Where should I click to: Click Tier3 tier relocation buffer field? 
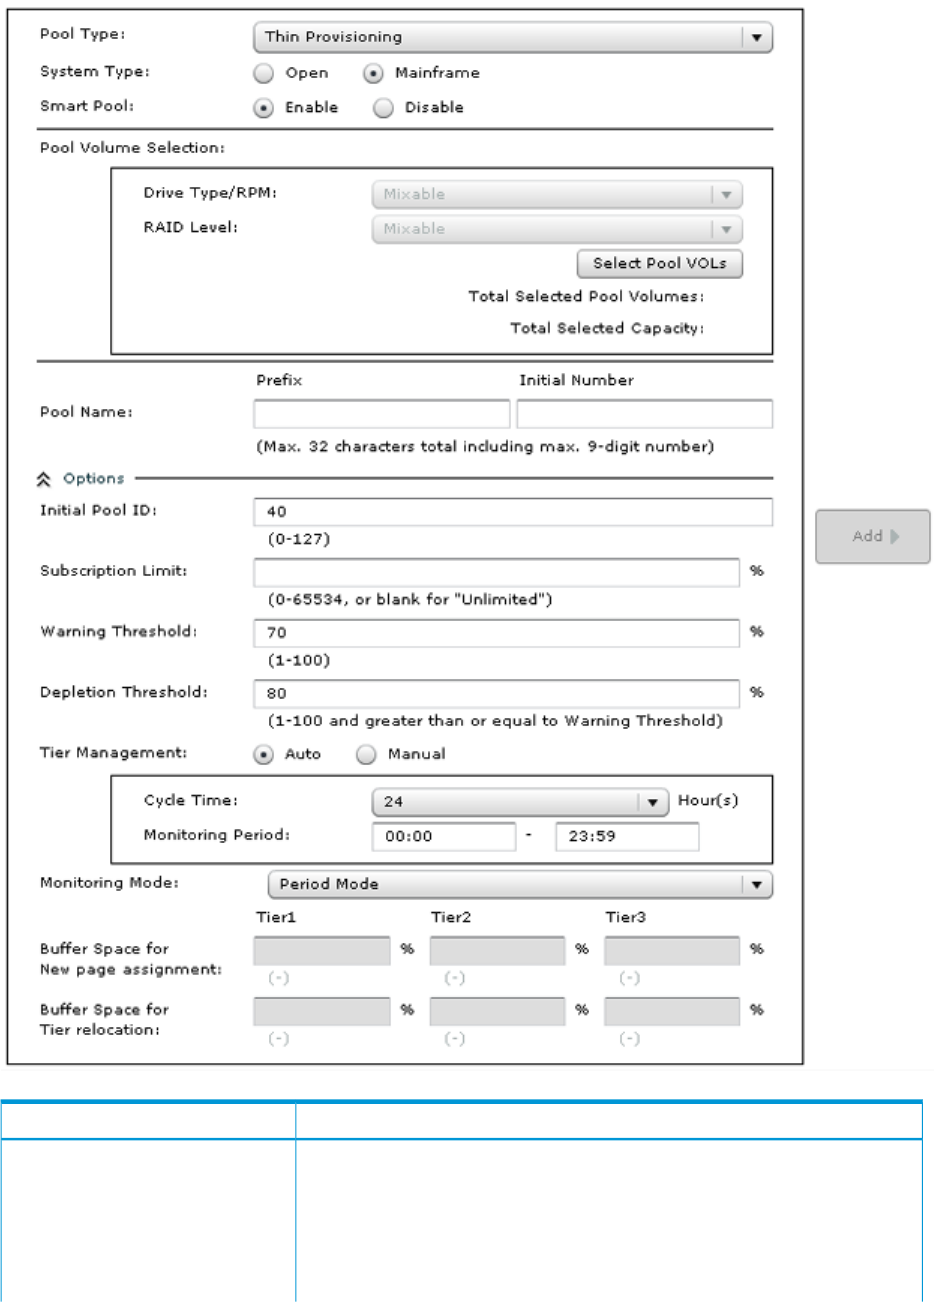click(x=672, y=1011)
